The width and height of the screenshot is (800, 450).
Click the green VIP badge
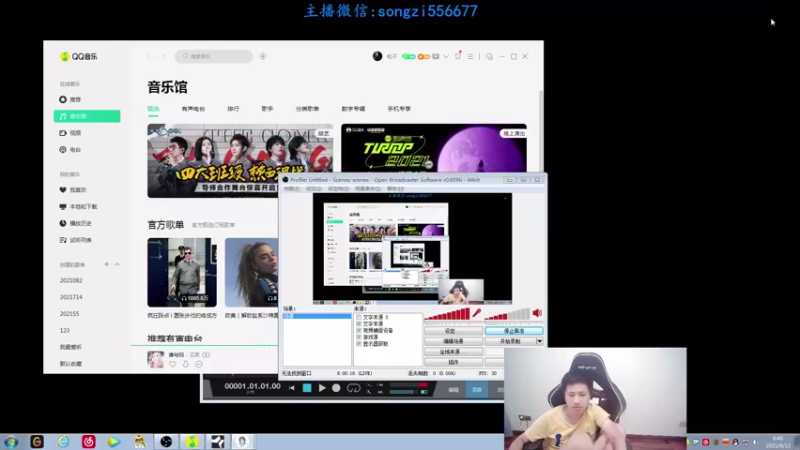coord(409,57)
